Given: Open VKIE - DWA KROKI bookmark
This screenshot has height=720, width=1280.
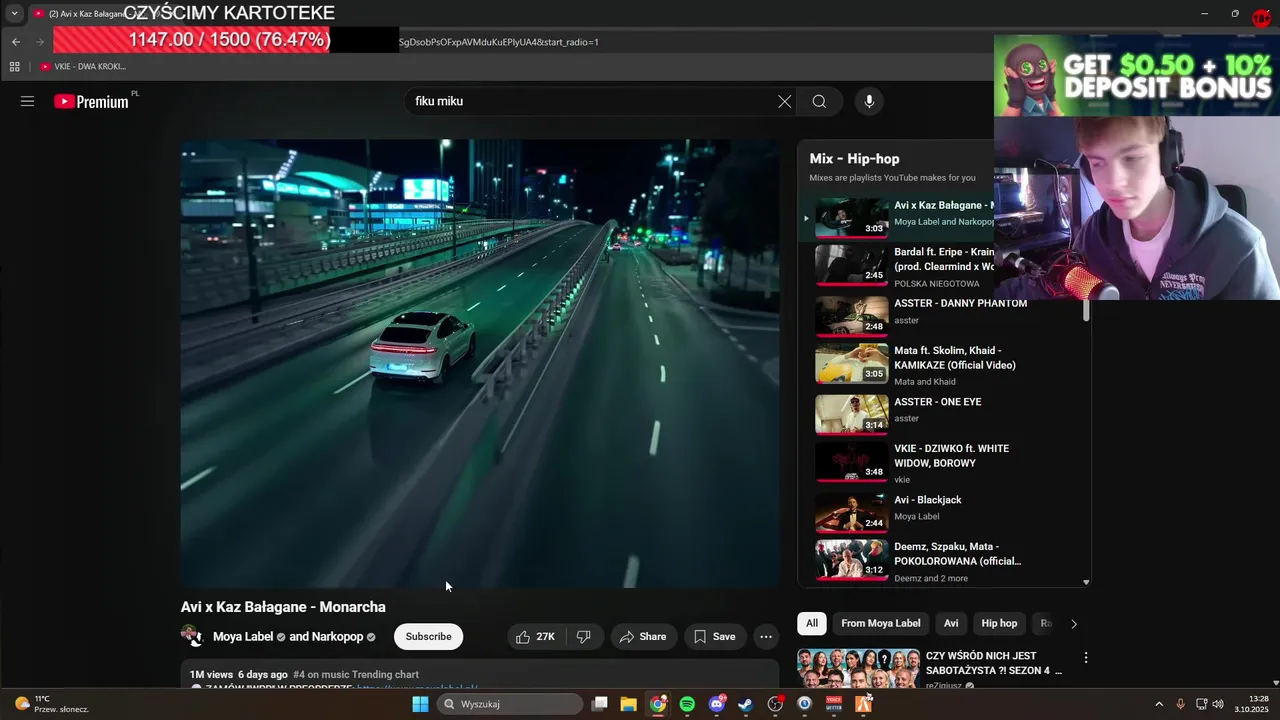Looking at the screenshot, I should (x=83, y=67).
